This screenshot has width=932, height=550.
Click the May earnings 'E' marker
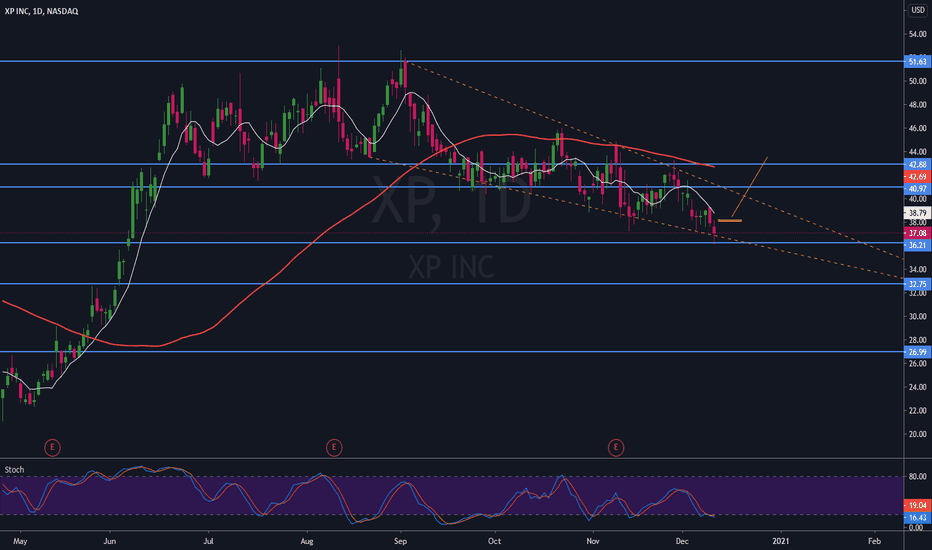click(x=52, y=447)
